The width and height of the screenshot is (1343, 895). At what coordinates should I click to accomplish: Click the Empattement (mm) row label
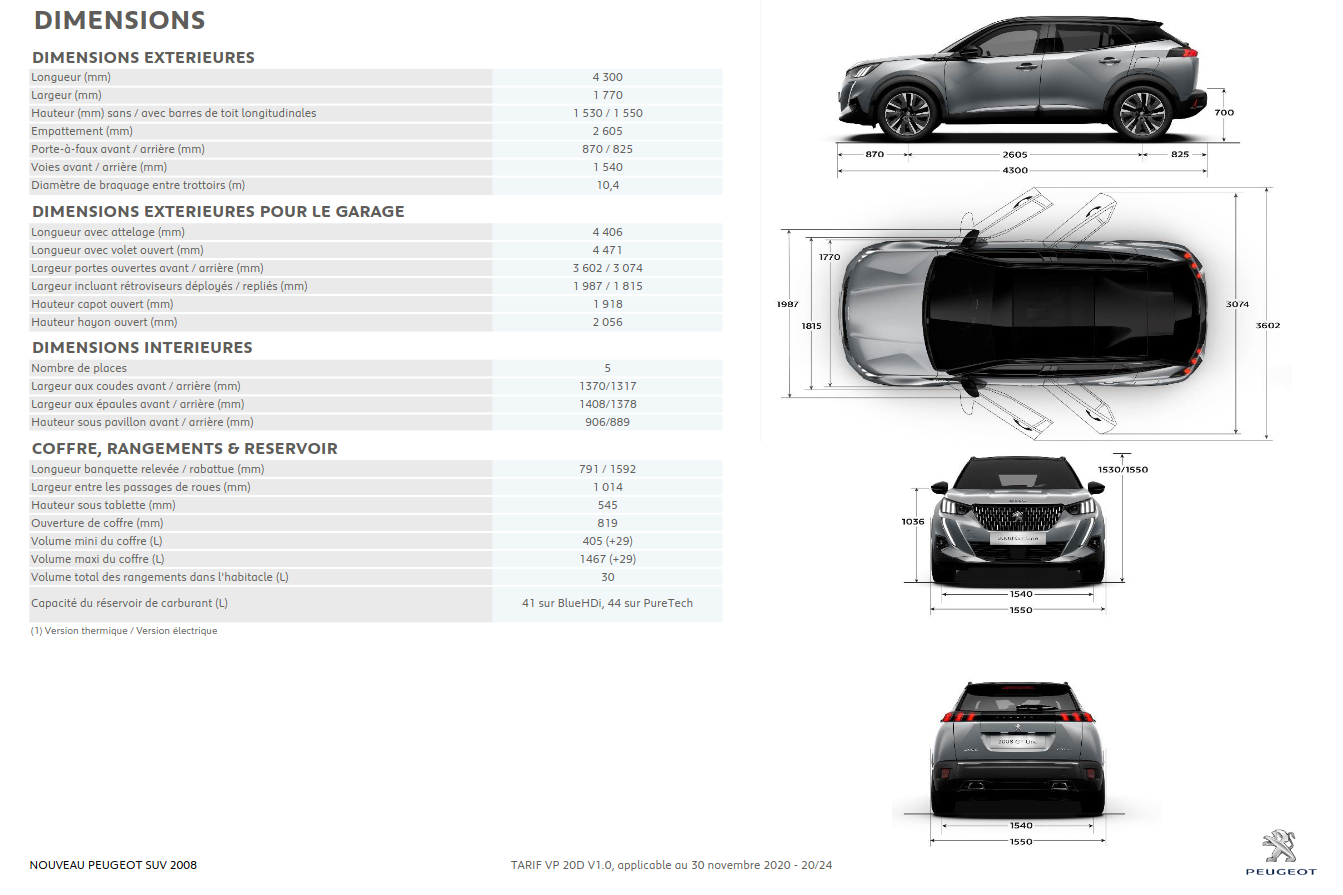pyautogui.click(x=82, y=131)
